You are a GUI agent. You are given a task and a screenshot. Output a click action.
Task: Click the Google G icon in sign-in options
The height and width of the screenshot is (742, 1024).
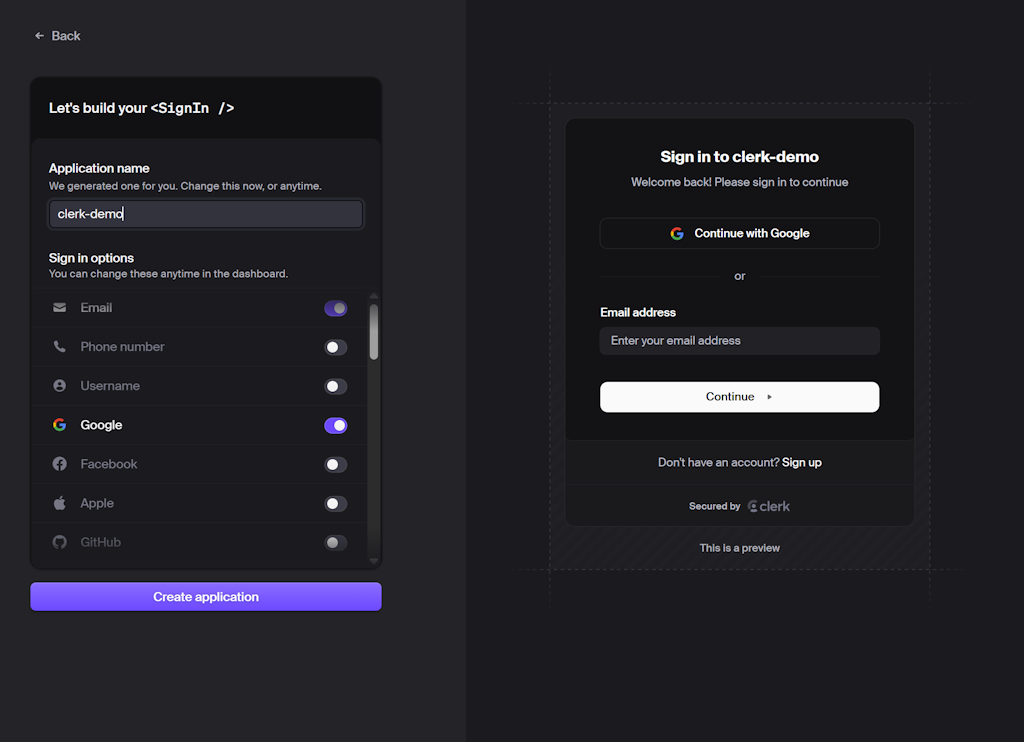pyautogui.click(x=60, y=424)
